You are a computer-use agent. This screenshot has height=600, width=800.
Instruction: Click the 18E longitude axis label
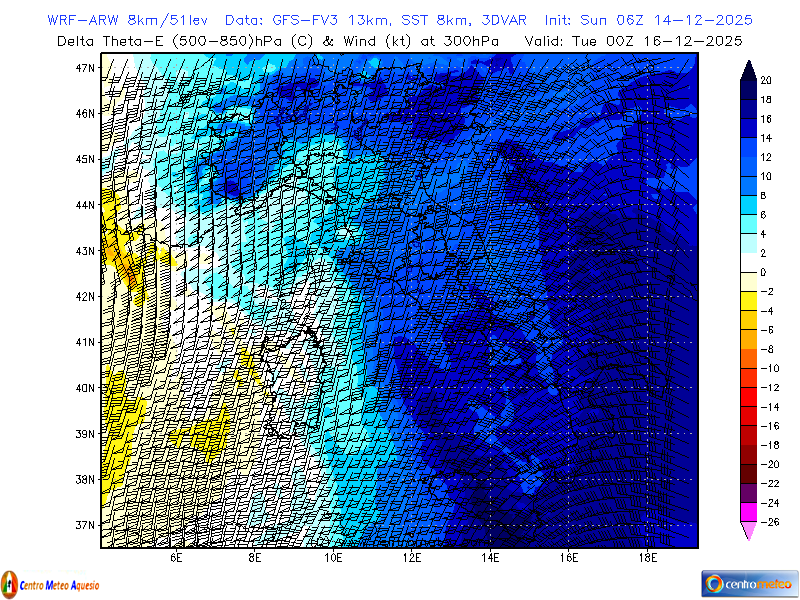coord(647,558)
